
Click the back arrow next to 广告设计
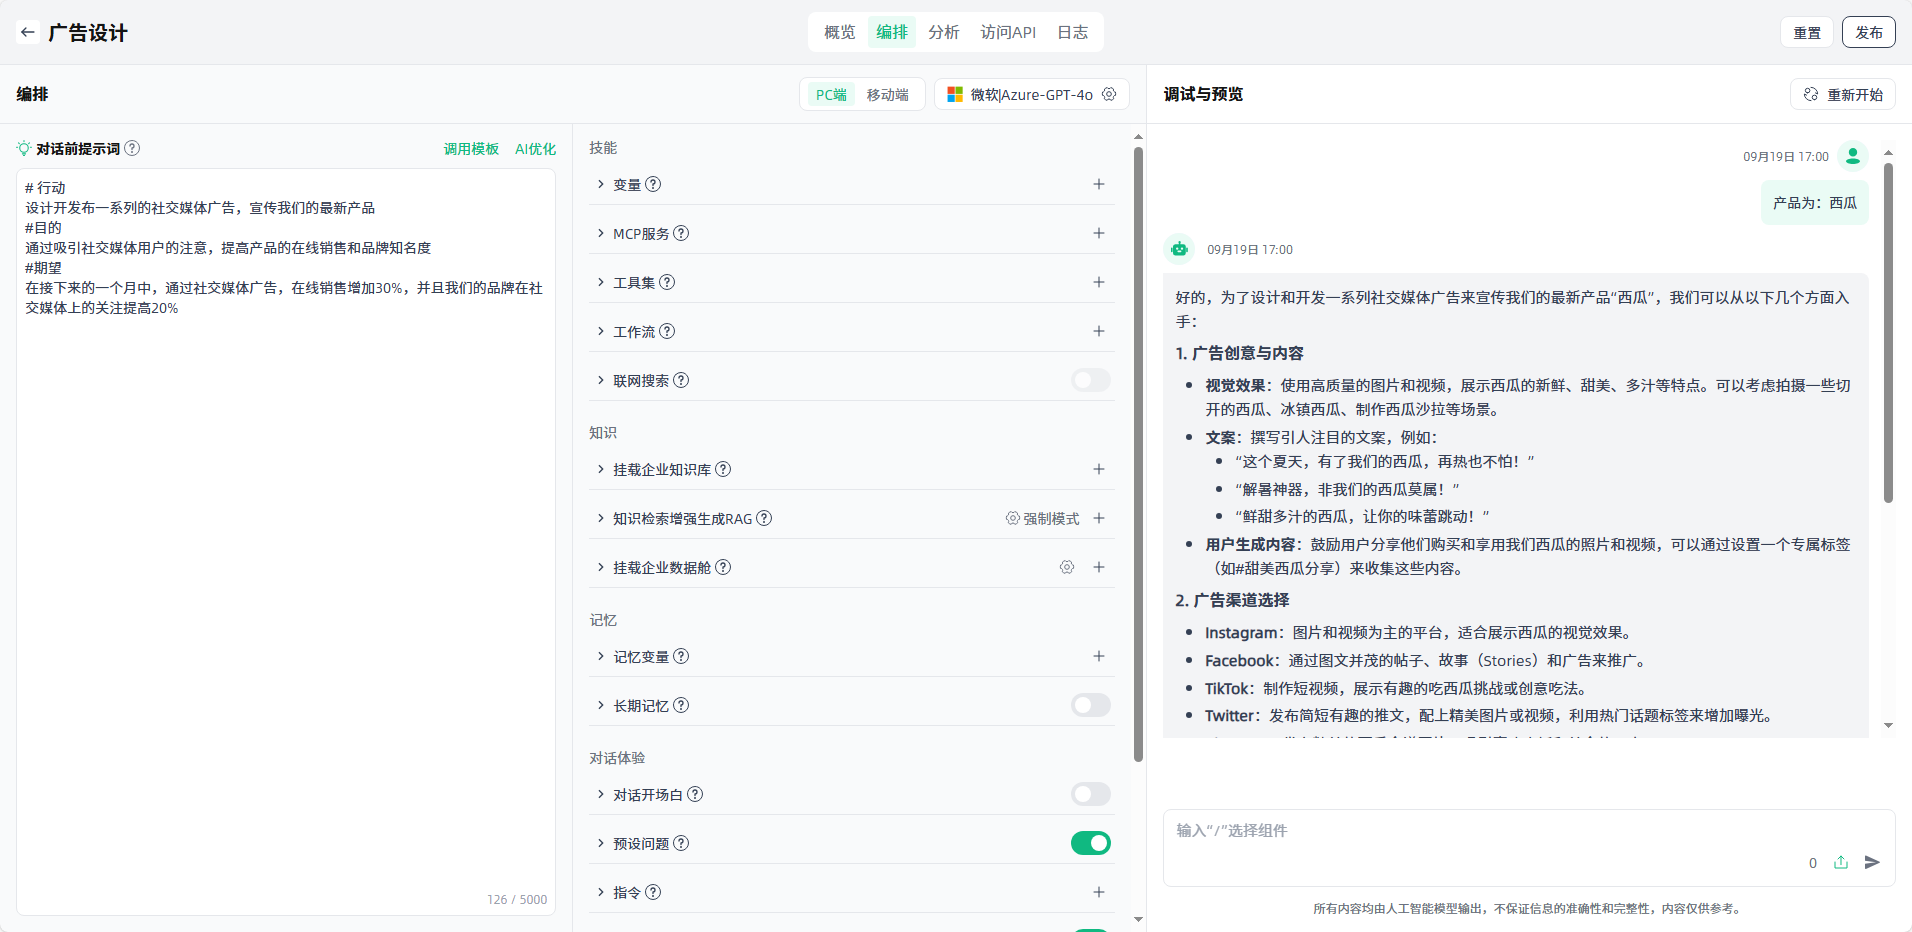point(28,32)
